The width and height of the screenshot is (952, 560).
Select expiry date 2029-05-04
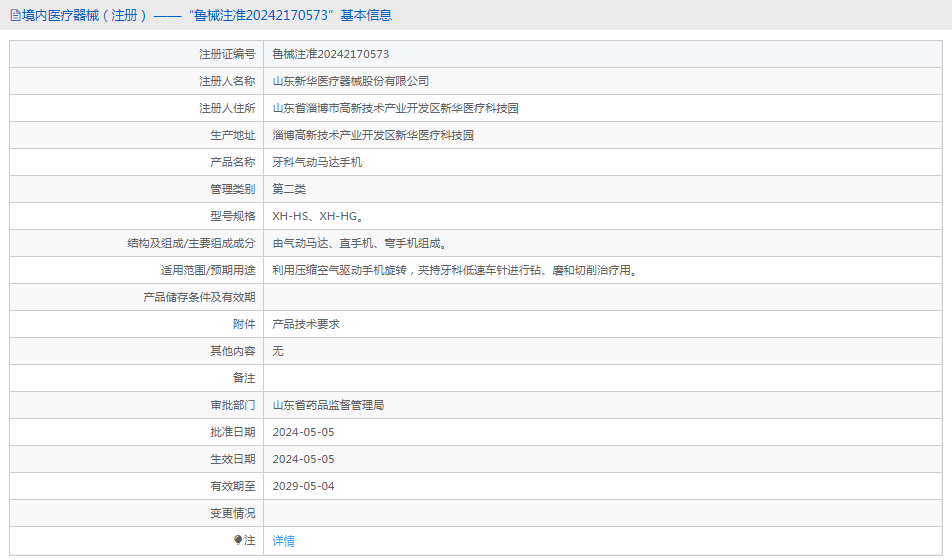(x=304, y=486)
